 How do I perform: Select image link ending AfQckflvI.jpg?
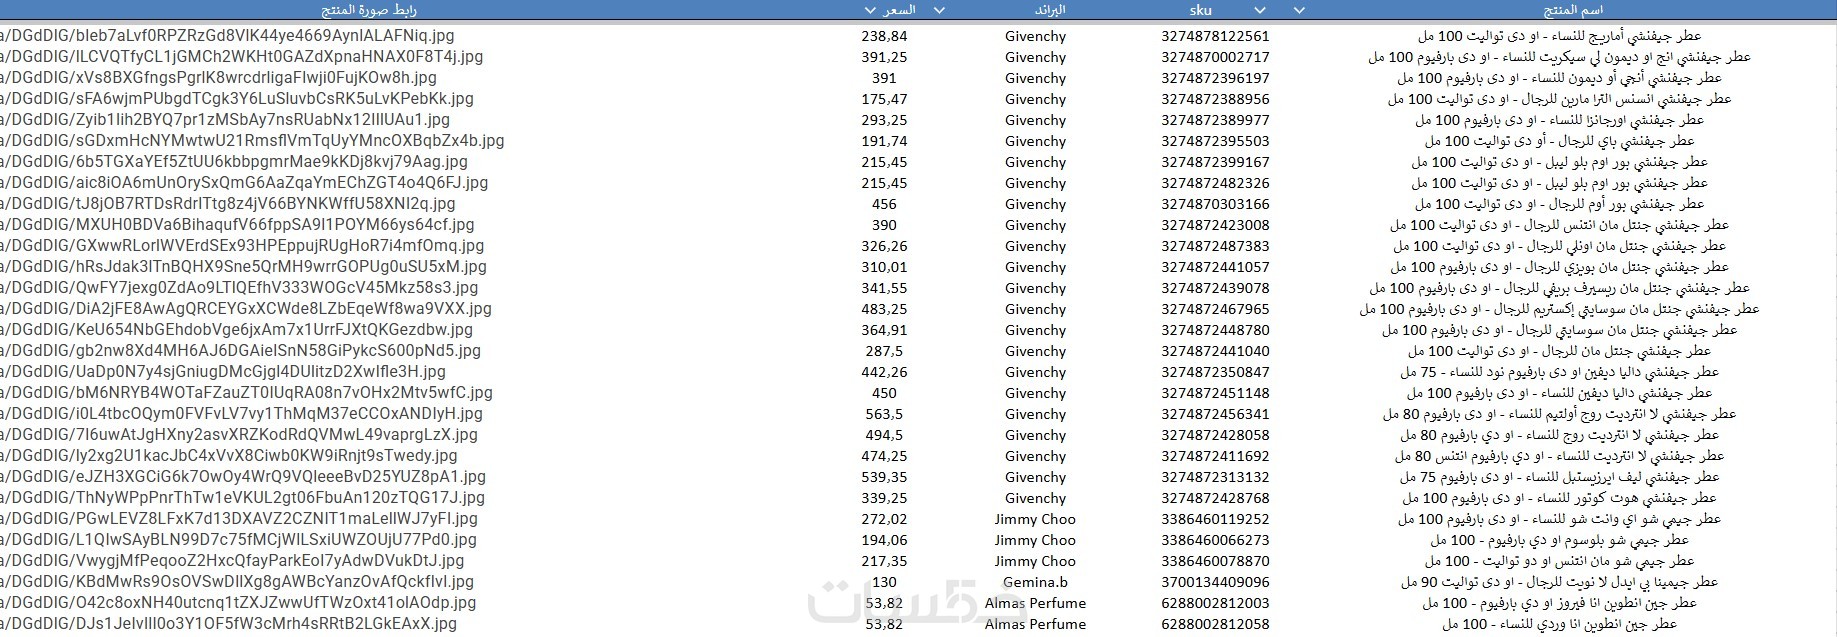(x=237, y=582)
